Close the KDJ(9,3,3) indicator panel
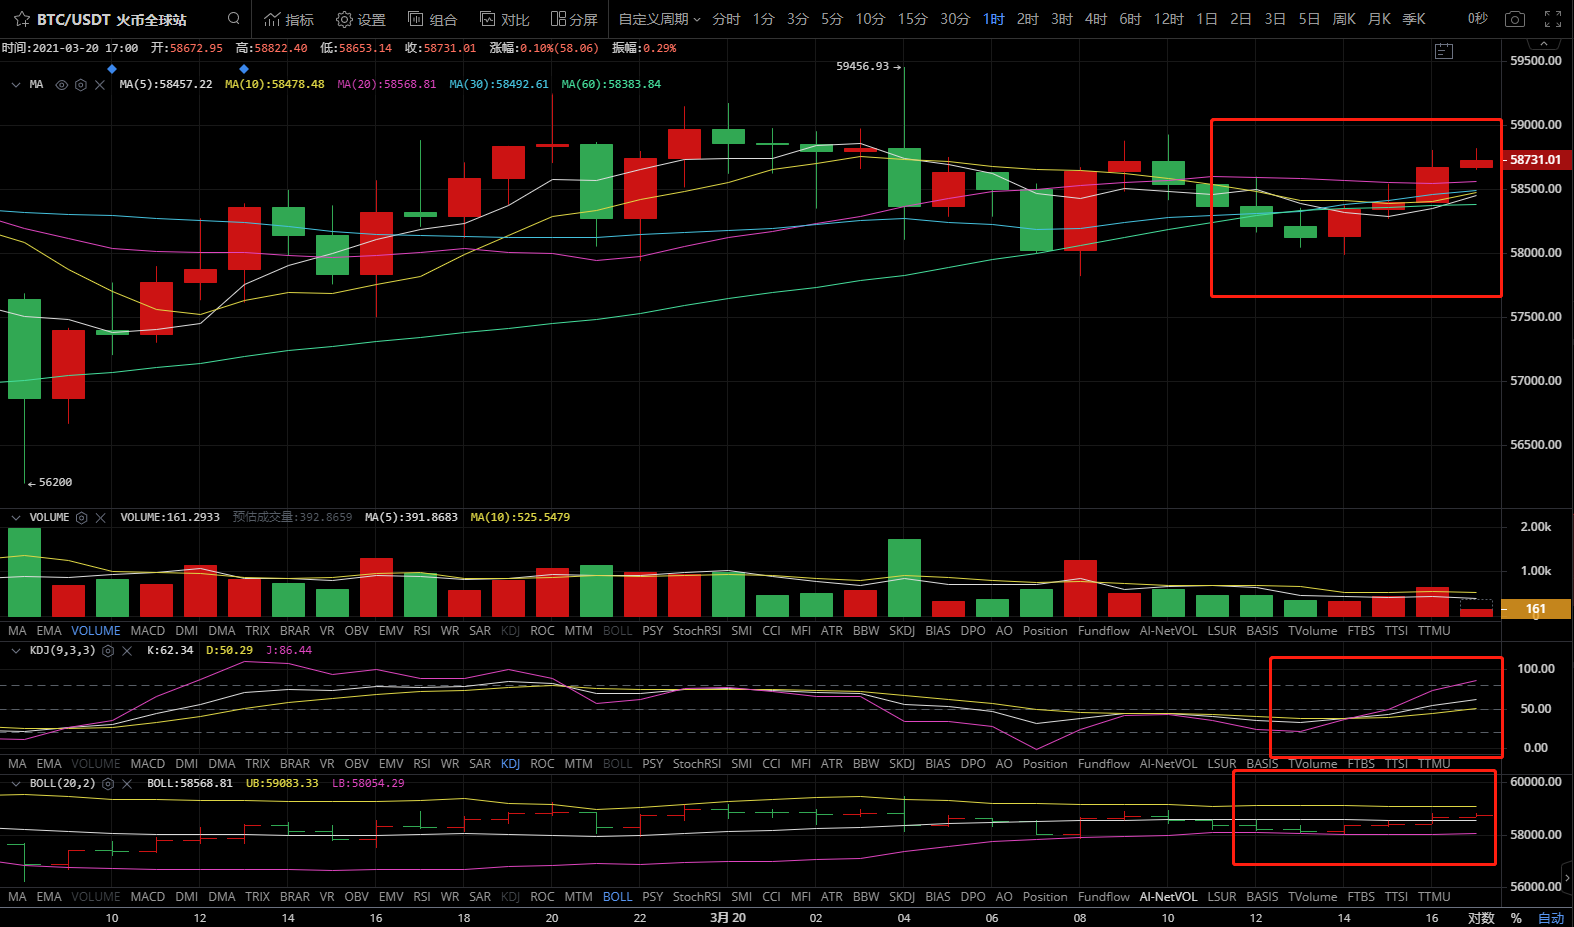The width and height of the screenshot is (1574, 927). point(127,651)
